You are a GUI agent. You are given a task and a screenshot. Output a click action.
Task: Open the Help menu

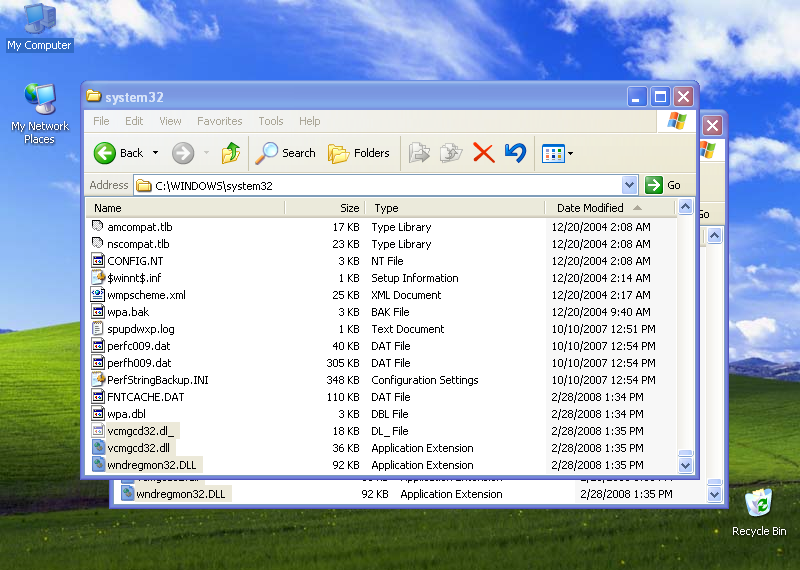(x=310, y=121)
